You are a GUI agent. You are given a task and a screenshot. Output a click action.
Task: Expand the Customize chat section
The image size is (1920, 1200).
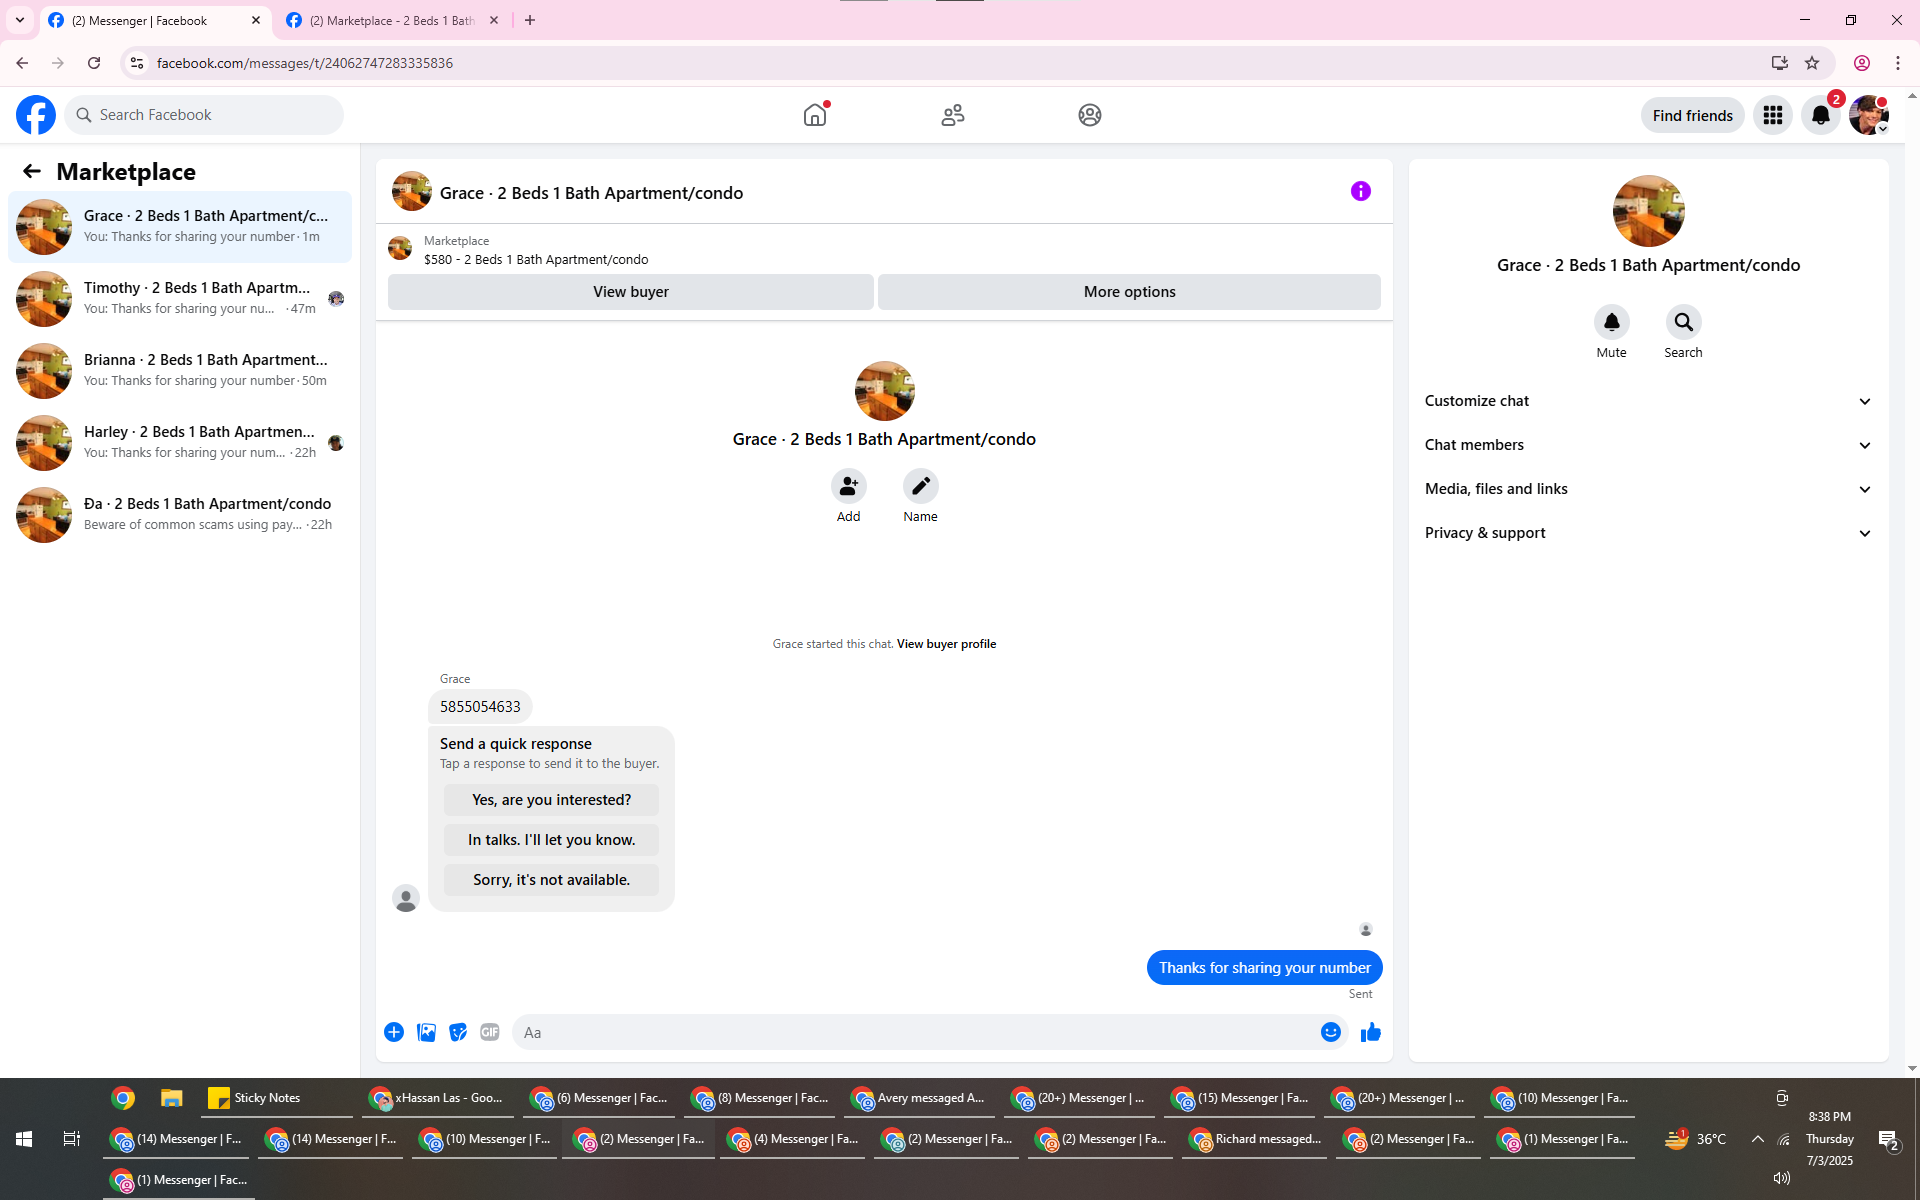(1647, 401)
